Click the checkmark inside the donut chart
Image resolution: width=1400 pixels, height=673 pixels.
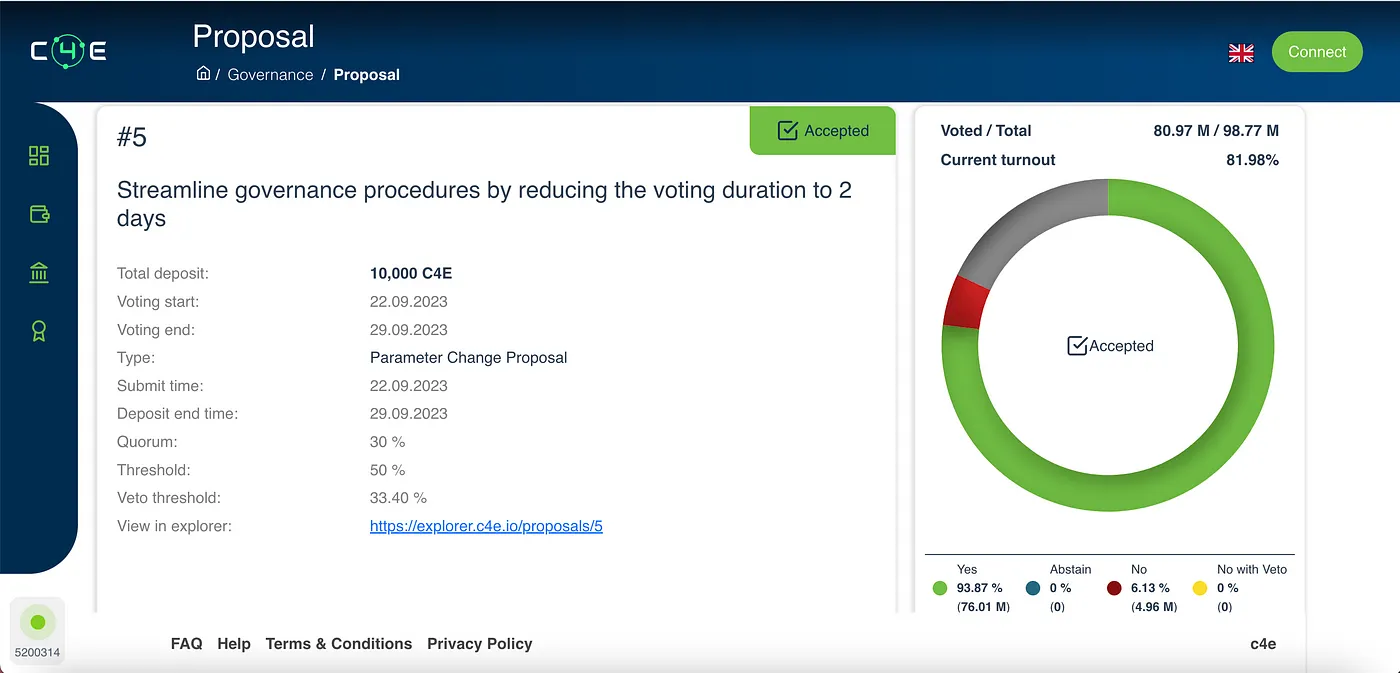[1076, 345]
